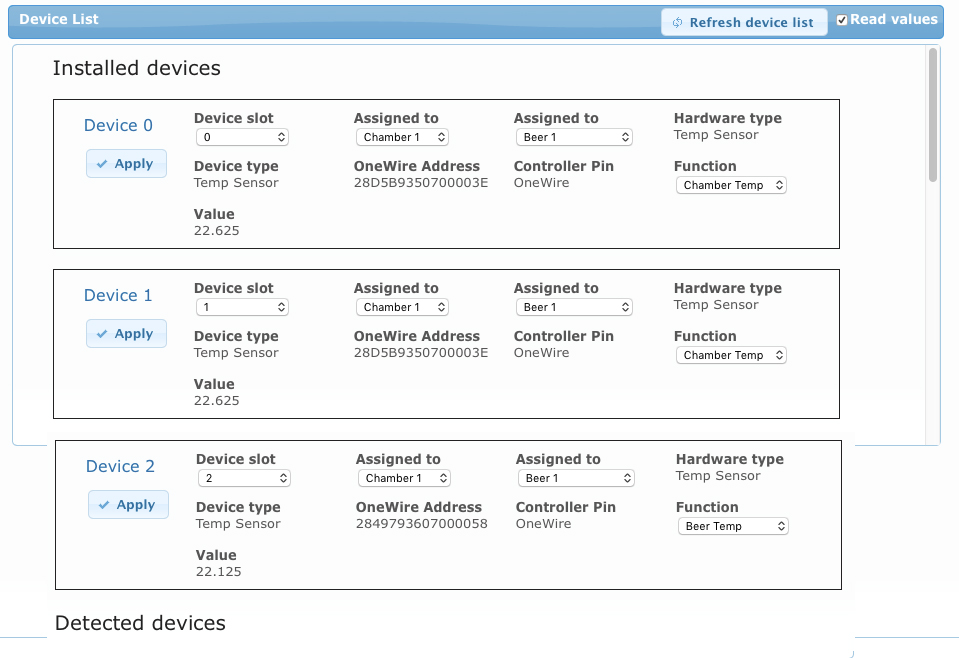Click the Device 0 heading
Screen dimensions: 959x658
(118, 125)
